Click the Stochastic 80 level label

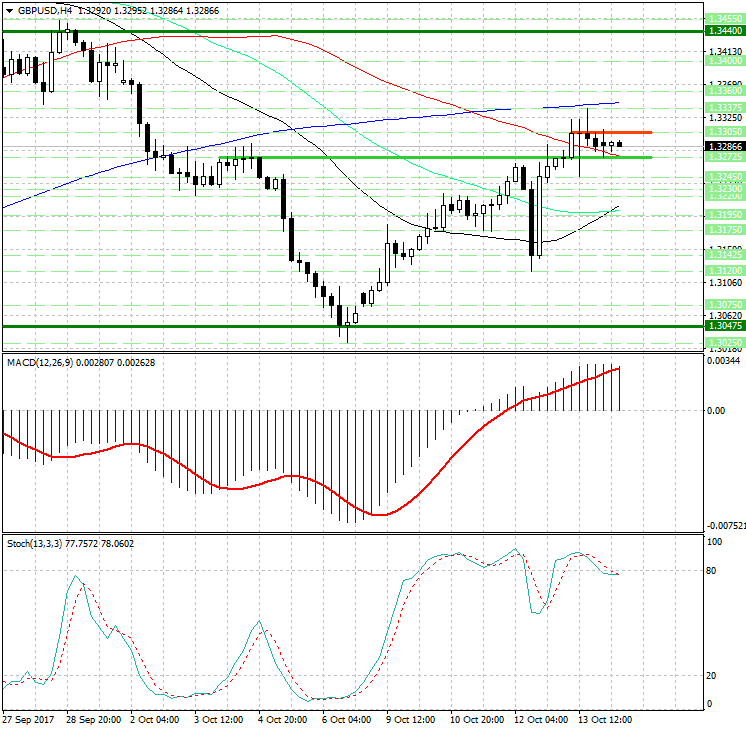click(x=711, y=571)
